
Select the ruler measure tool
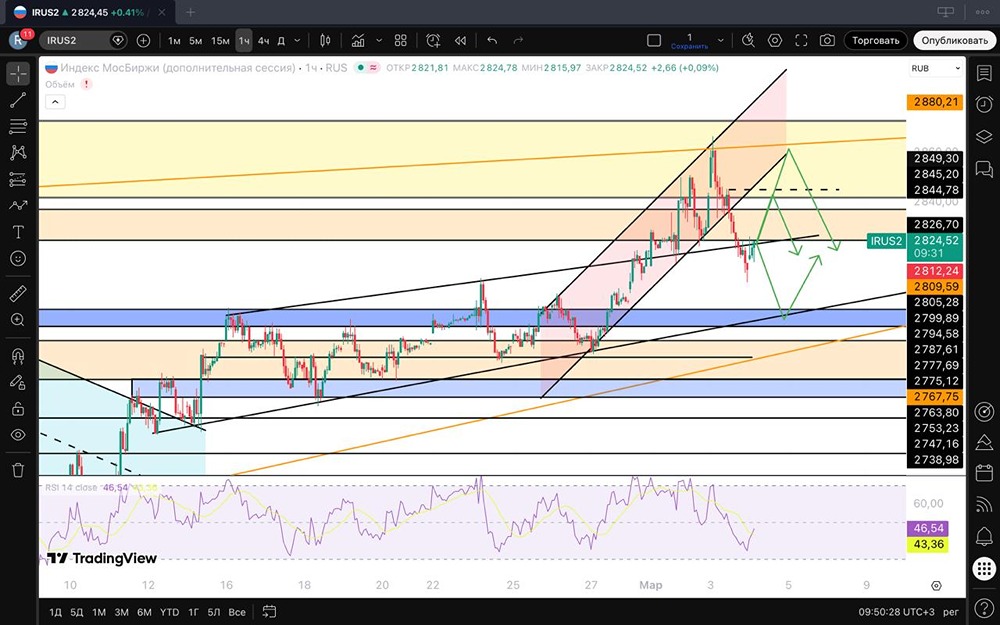point(18,294)
